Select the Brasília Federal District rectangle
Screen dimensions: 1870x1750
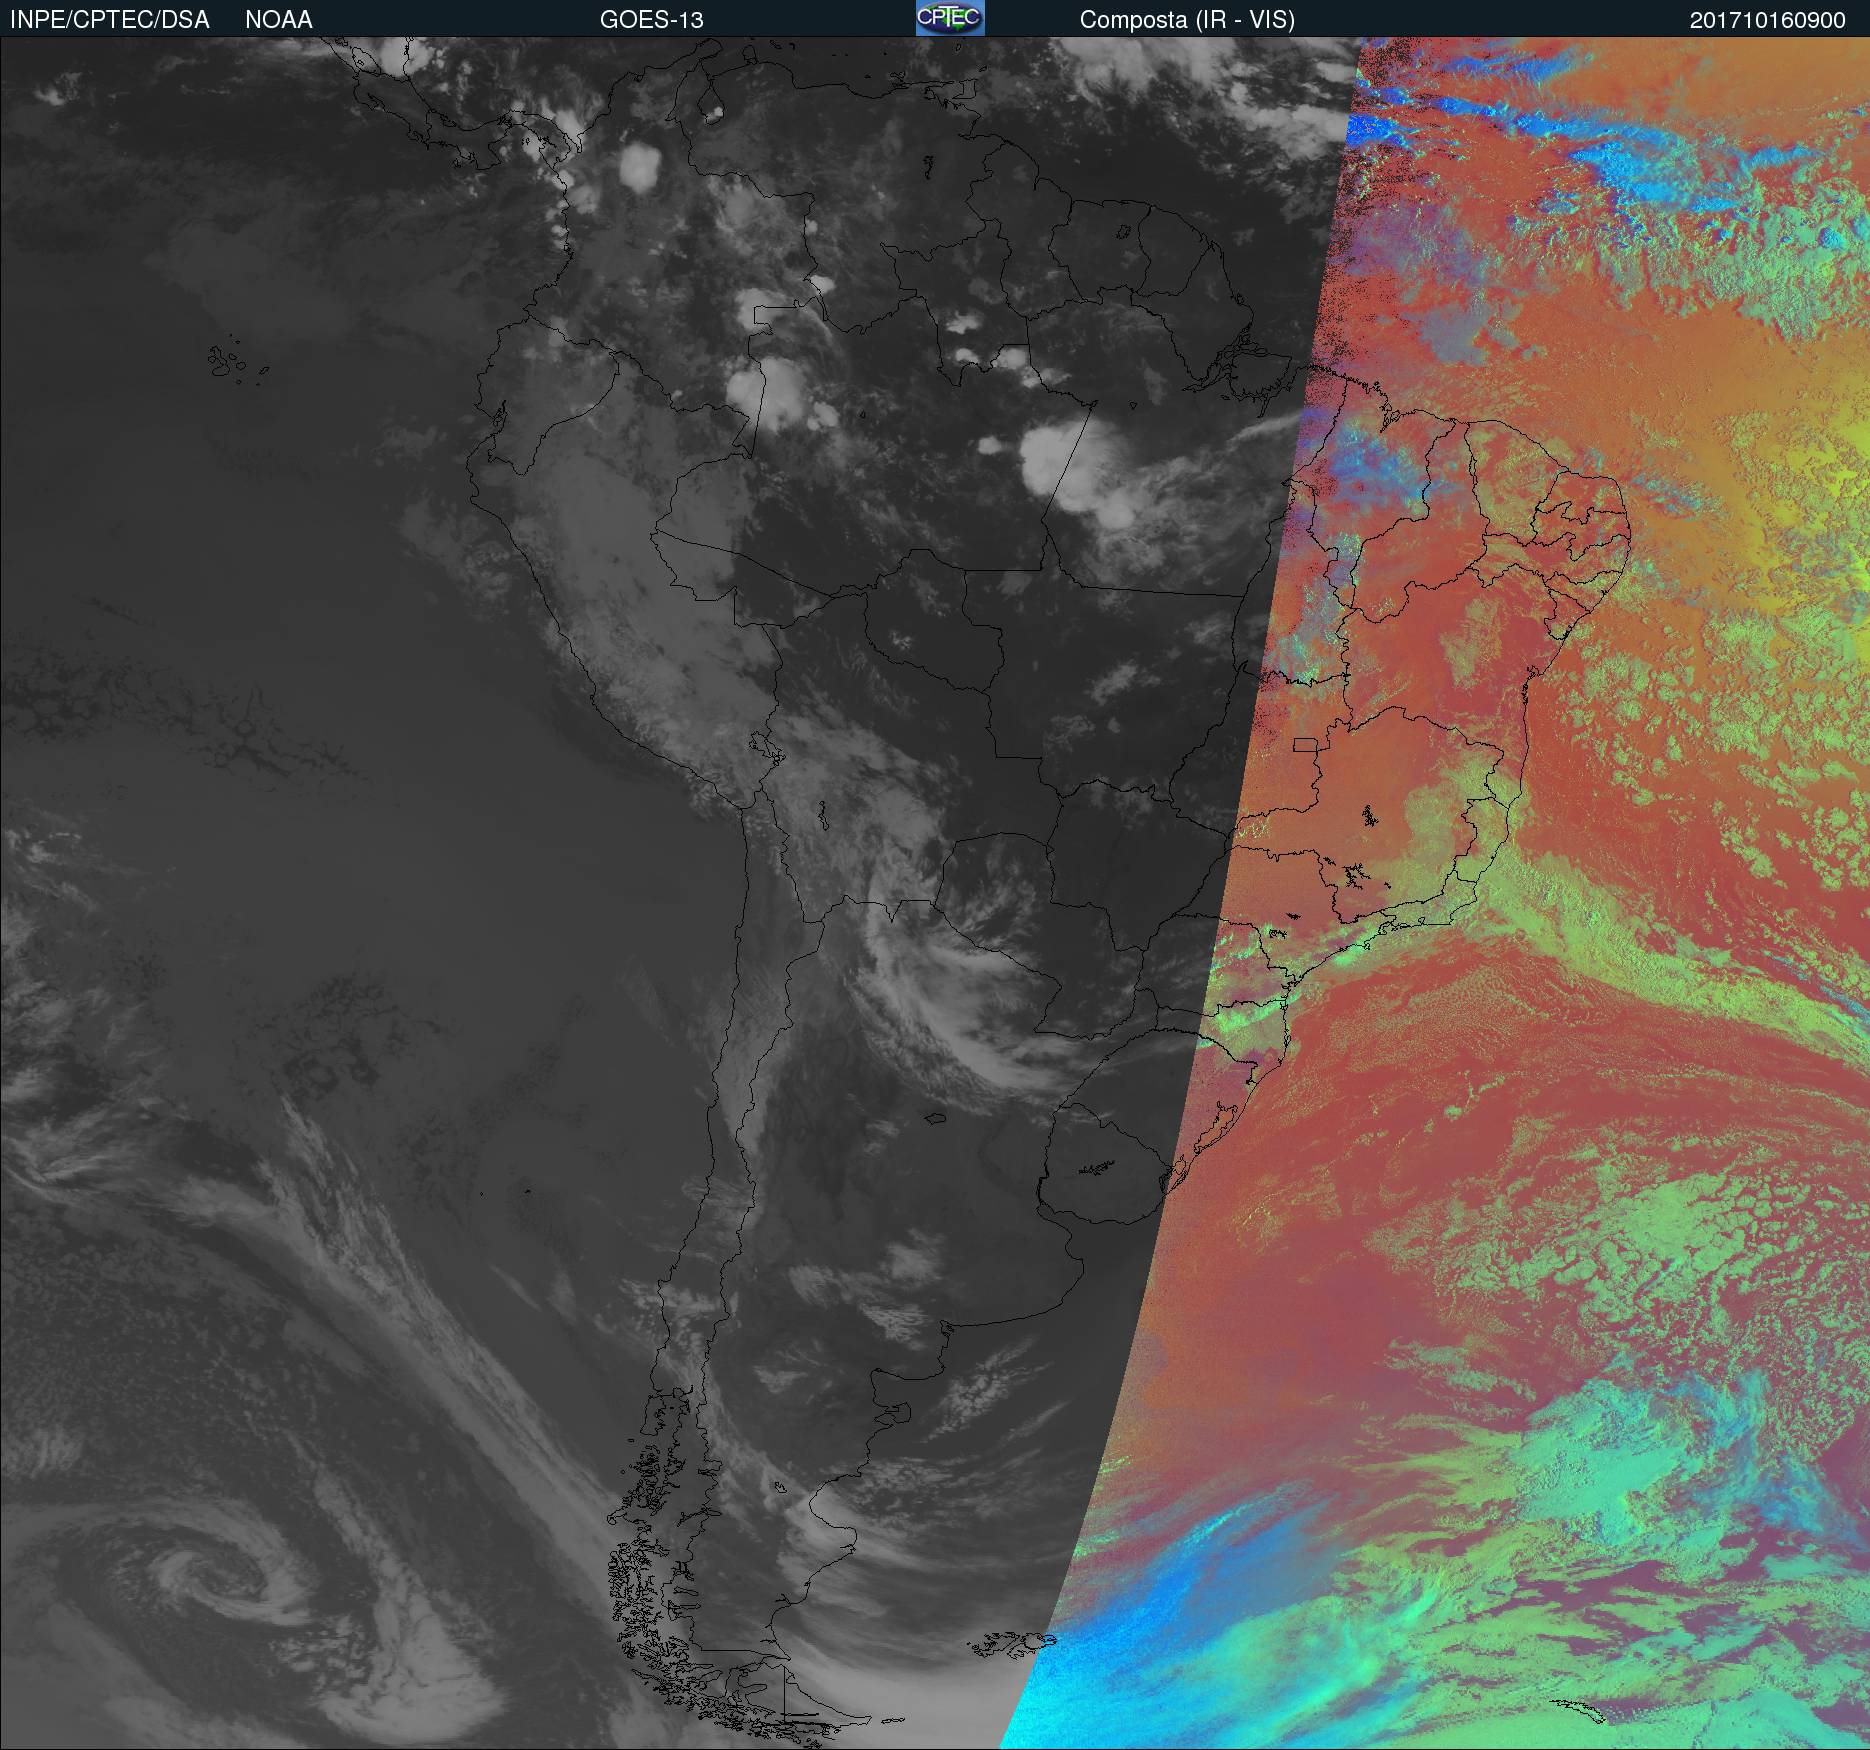click(x=1305, y=744)
